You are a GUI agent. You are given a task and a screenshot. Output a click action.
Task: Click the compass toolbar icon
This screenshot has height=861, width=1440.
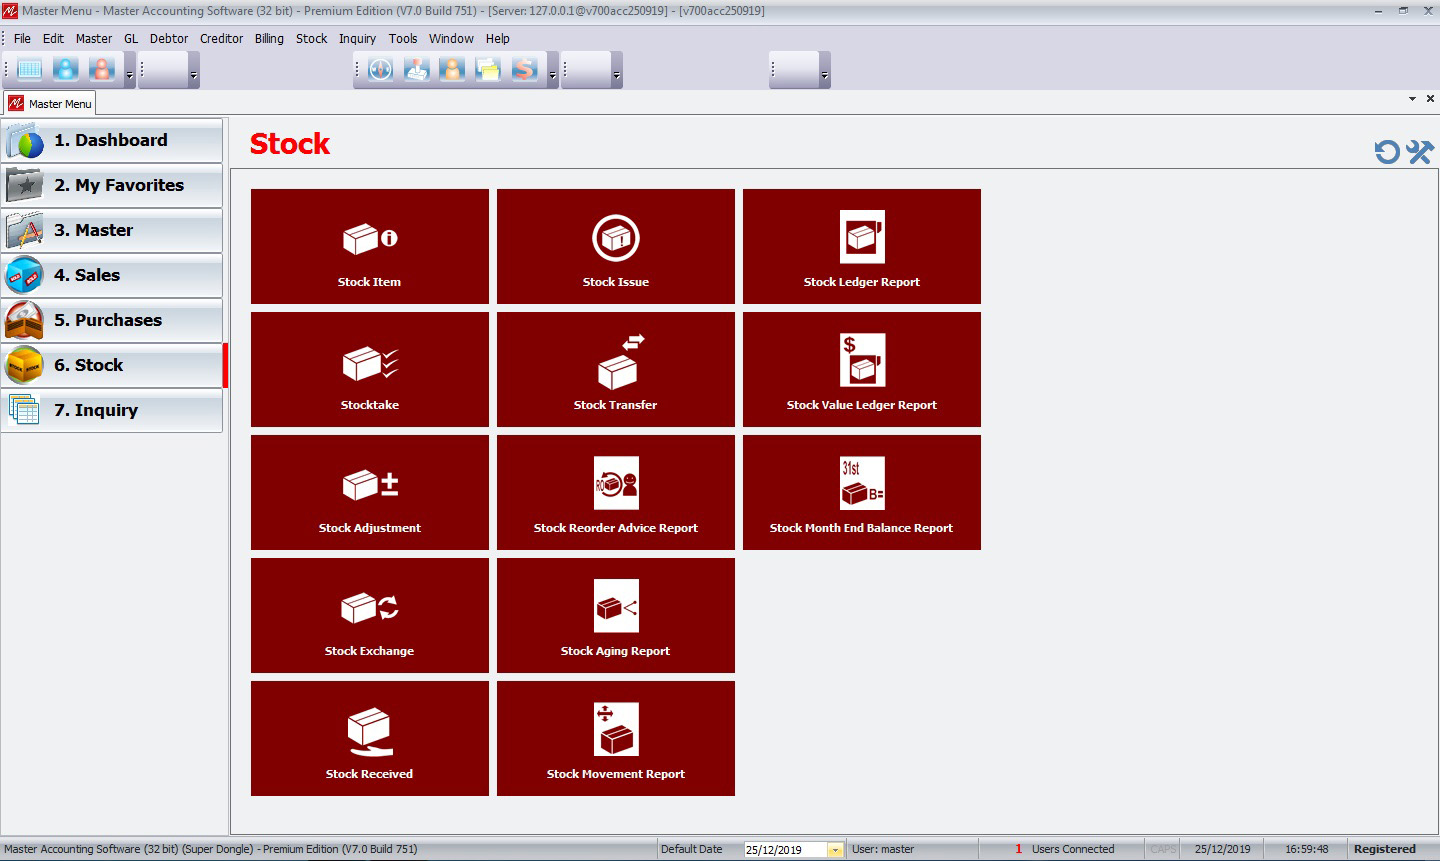[x=380, y=70]
